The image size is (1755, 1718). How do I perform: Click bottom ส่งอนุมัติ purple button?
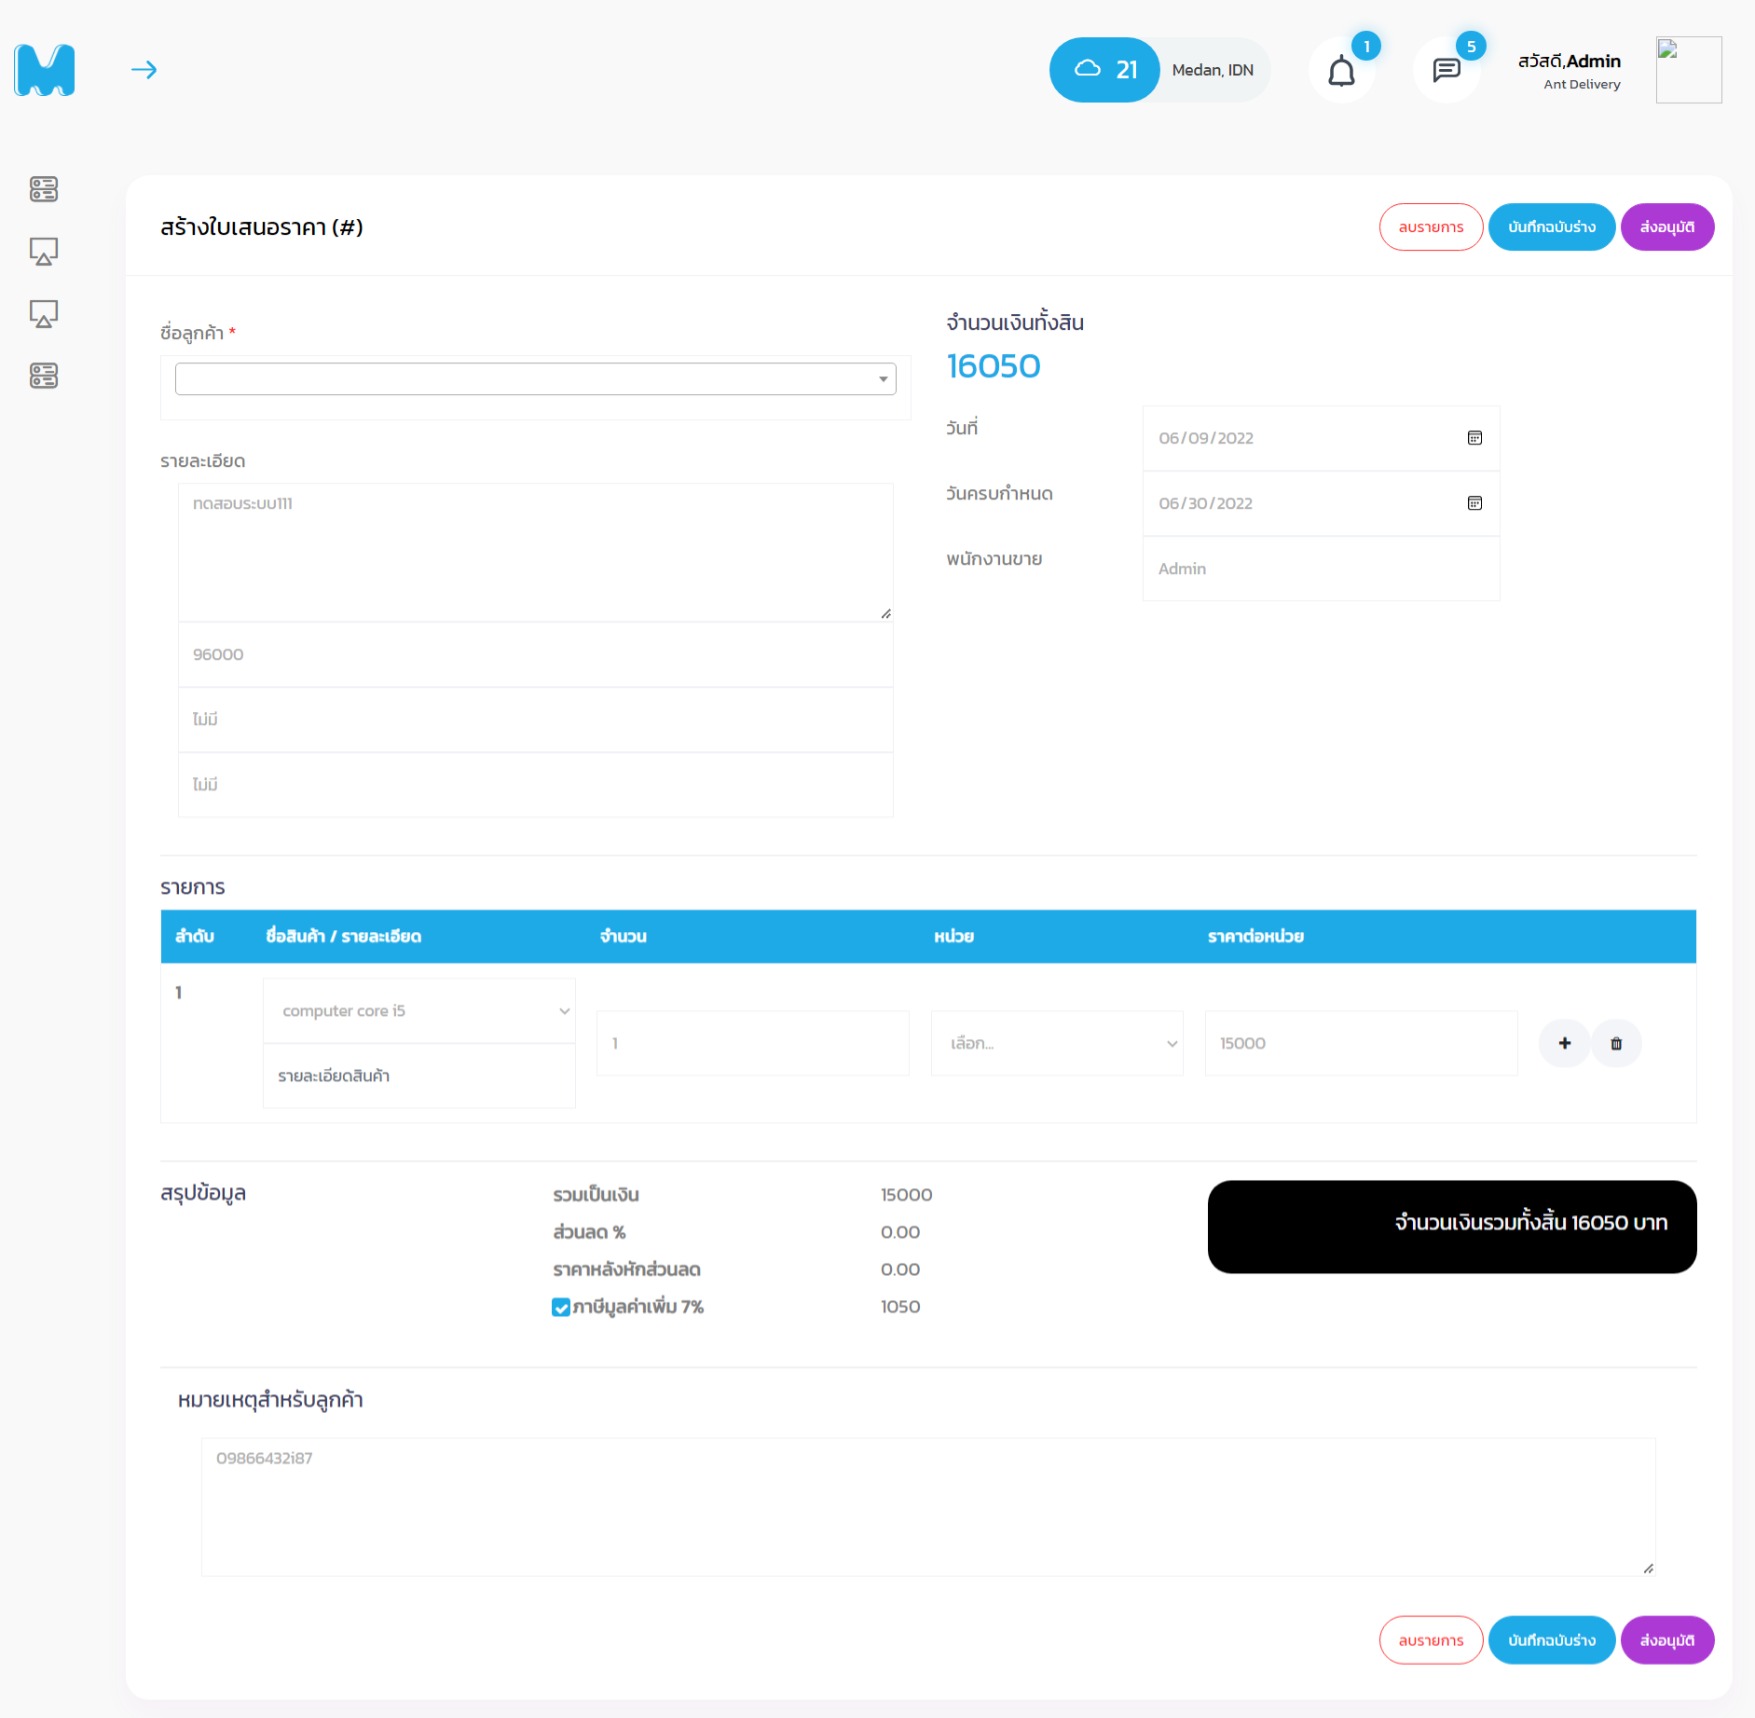coord(1667,1640)
